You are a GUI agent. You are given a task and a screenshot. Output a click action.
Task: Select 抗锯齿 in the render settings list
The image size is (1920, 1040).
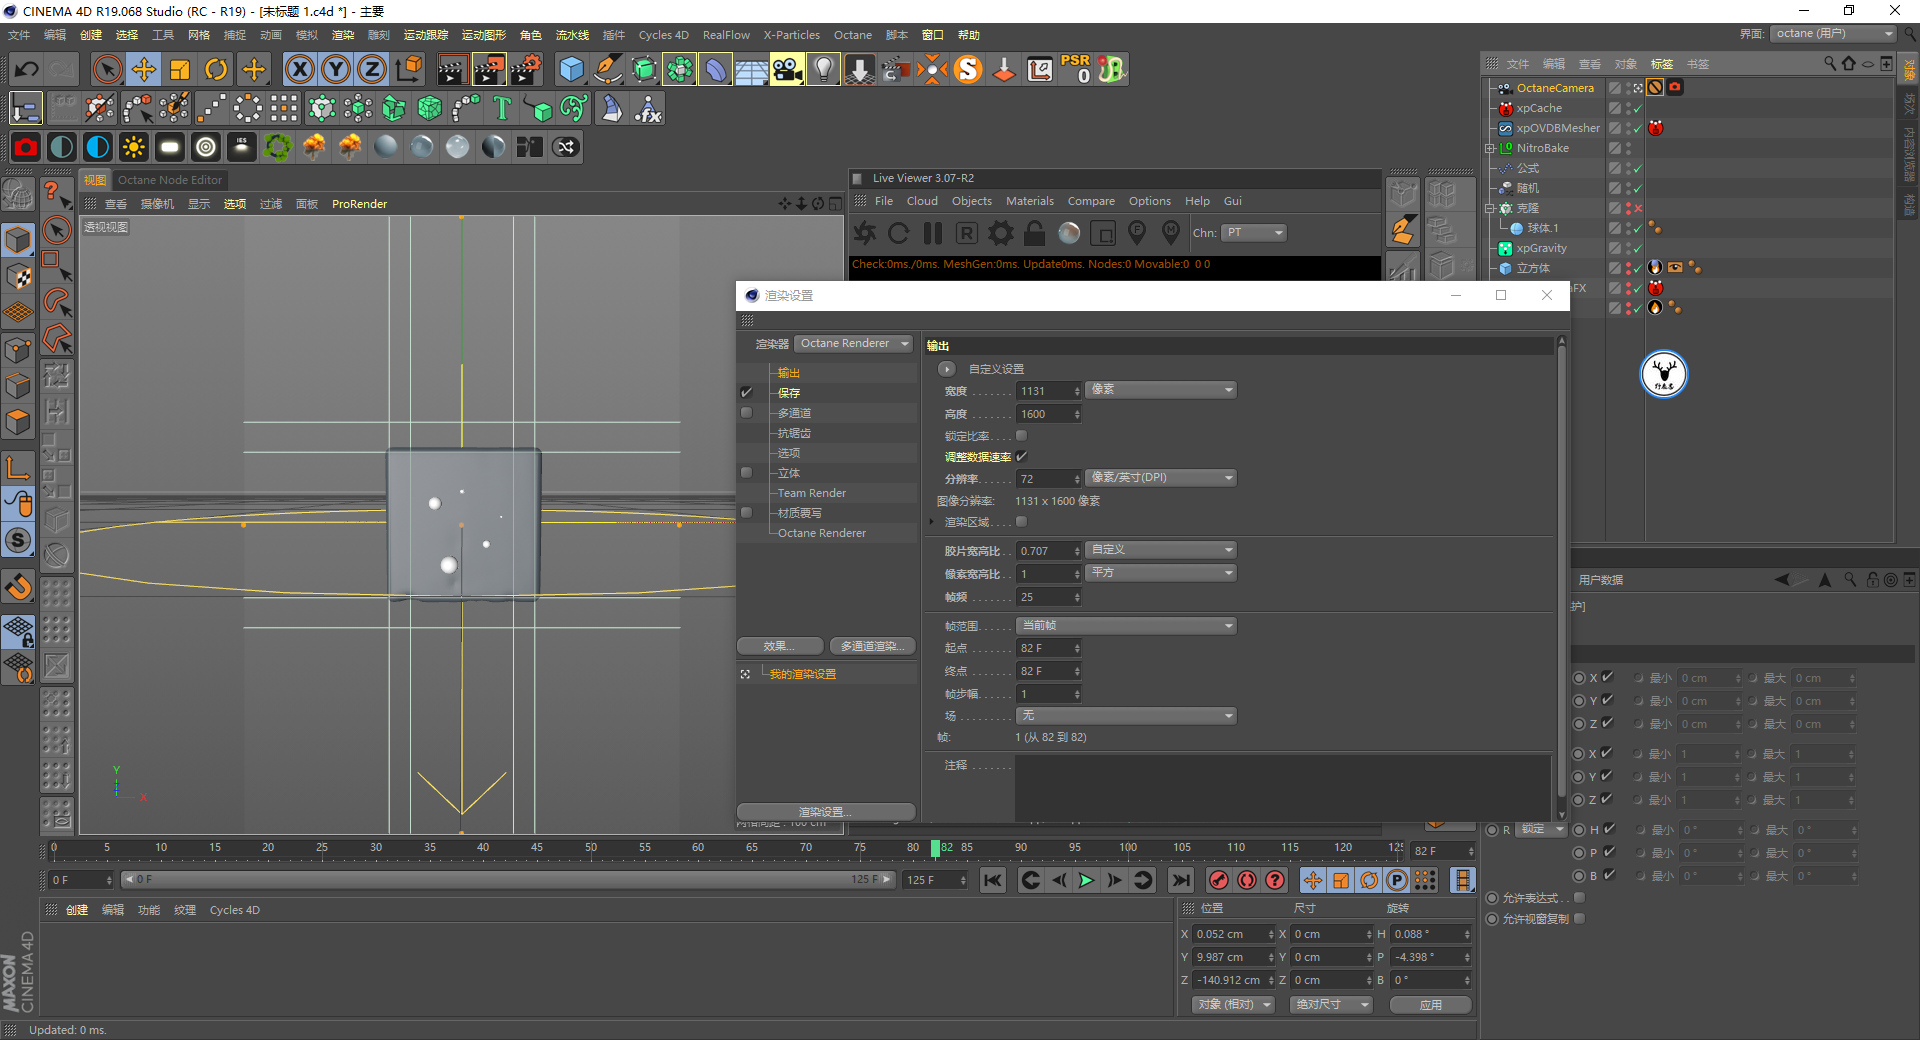(x=795, y=433)
